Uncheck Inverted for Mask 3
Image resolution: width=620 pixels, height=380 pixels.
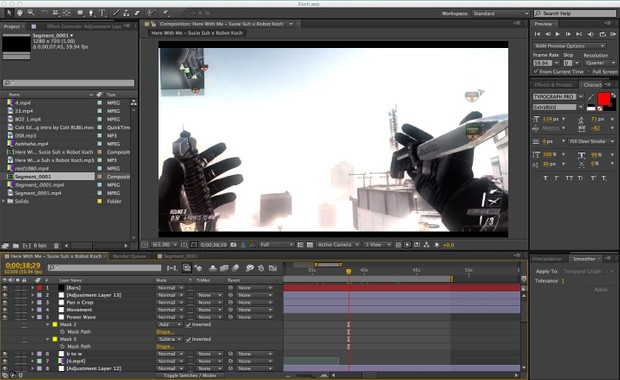188,339
